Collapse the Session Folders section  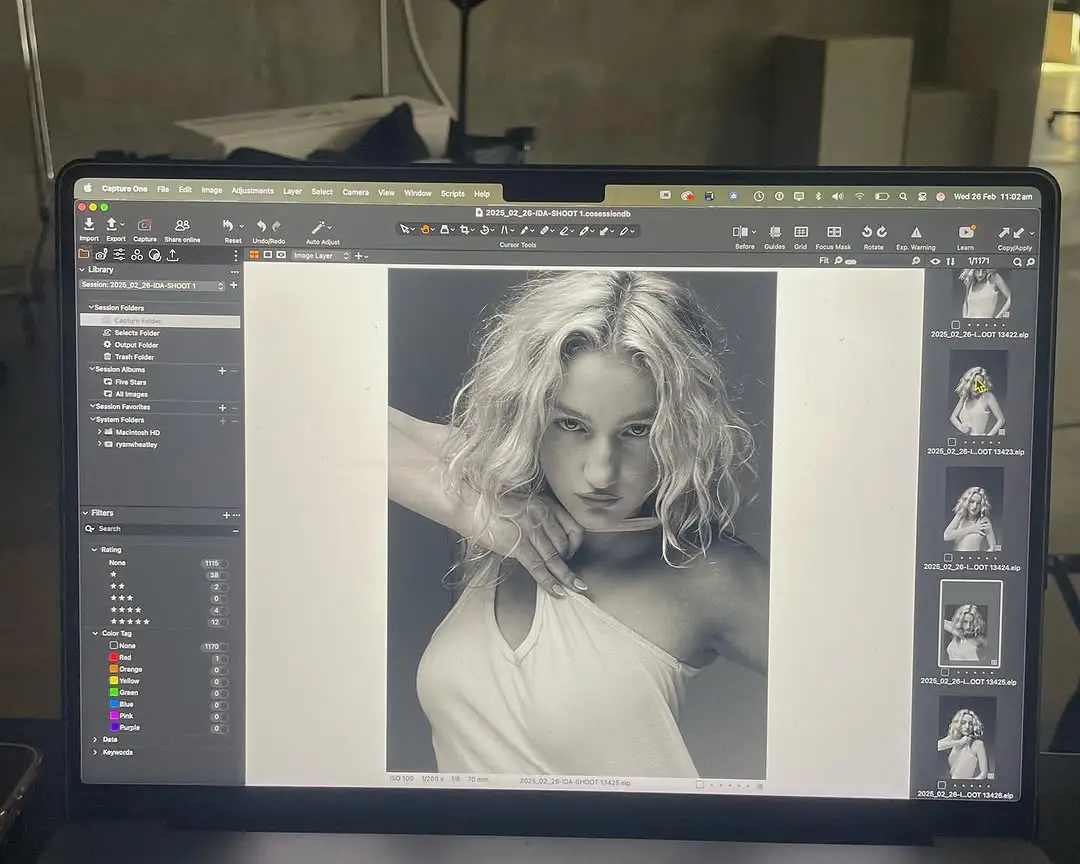[91, 307]
